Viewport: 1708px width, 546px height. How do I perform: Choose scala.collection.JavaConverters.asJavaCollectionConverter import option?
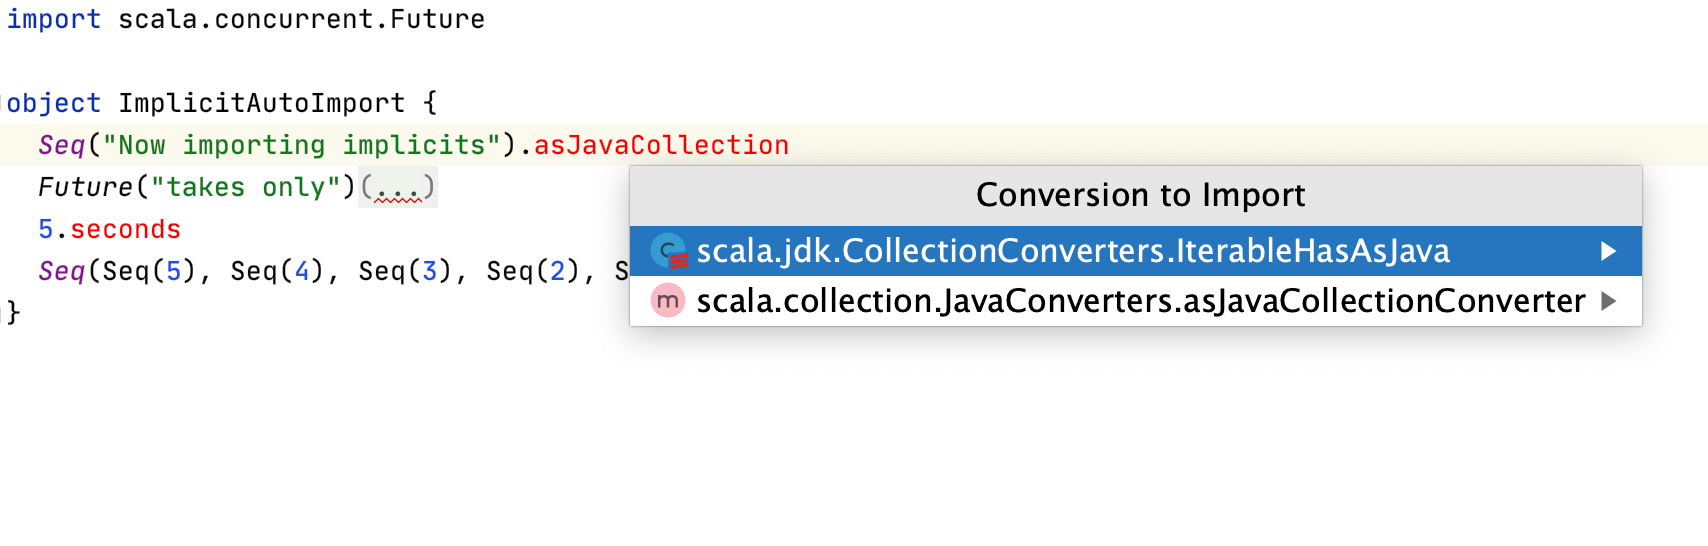(x=1136, y=301)
